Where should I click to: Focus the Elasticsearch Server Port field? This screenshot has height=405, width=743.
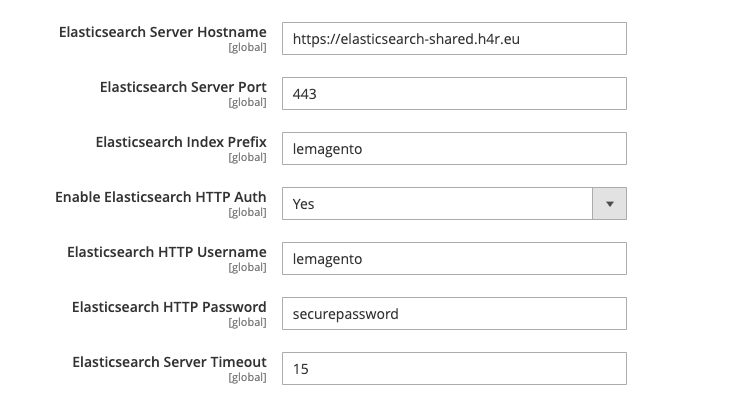pyautogui.click(x=453, y=94)
